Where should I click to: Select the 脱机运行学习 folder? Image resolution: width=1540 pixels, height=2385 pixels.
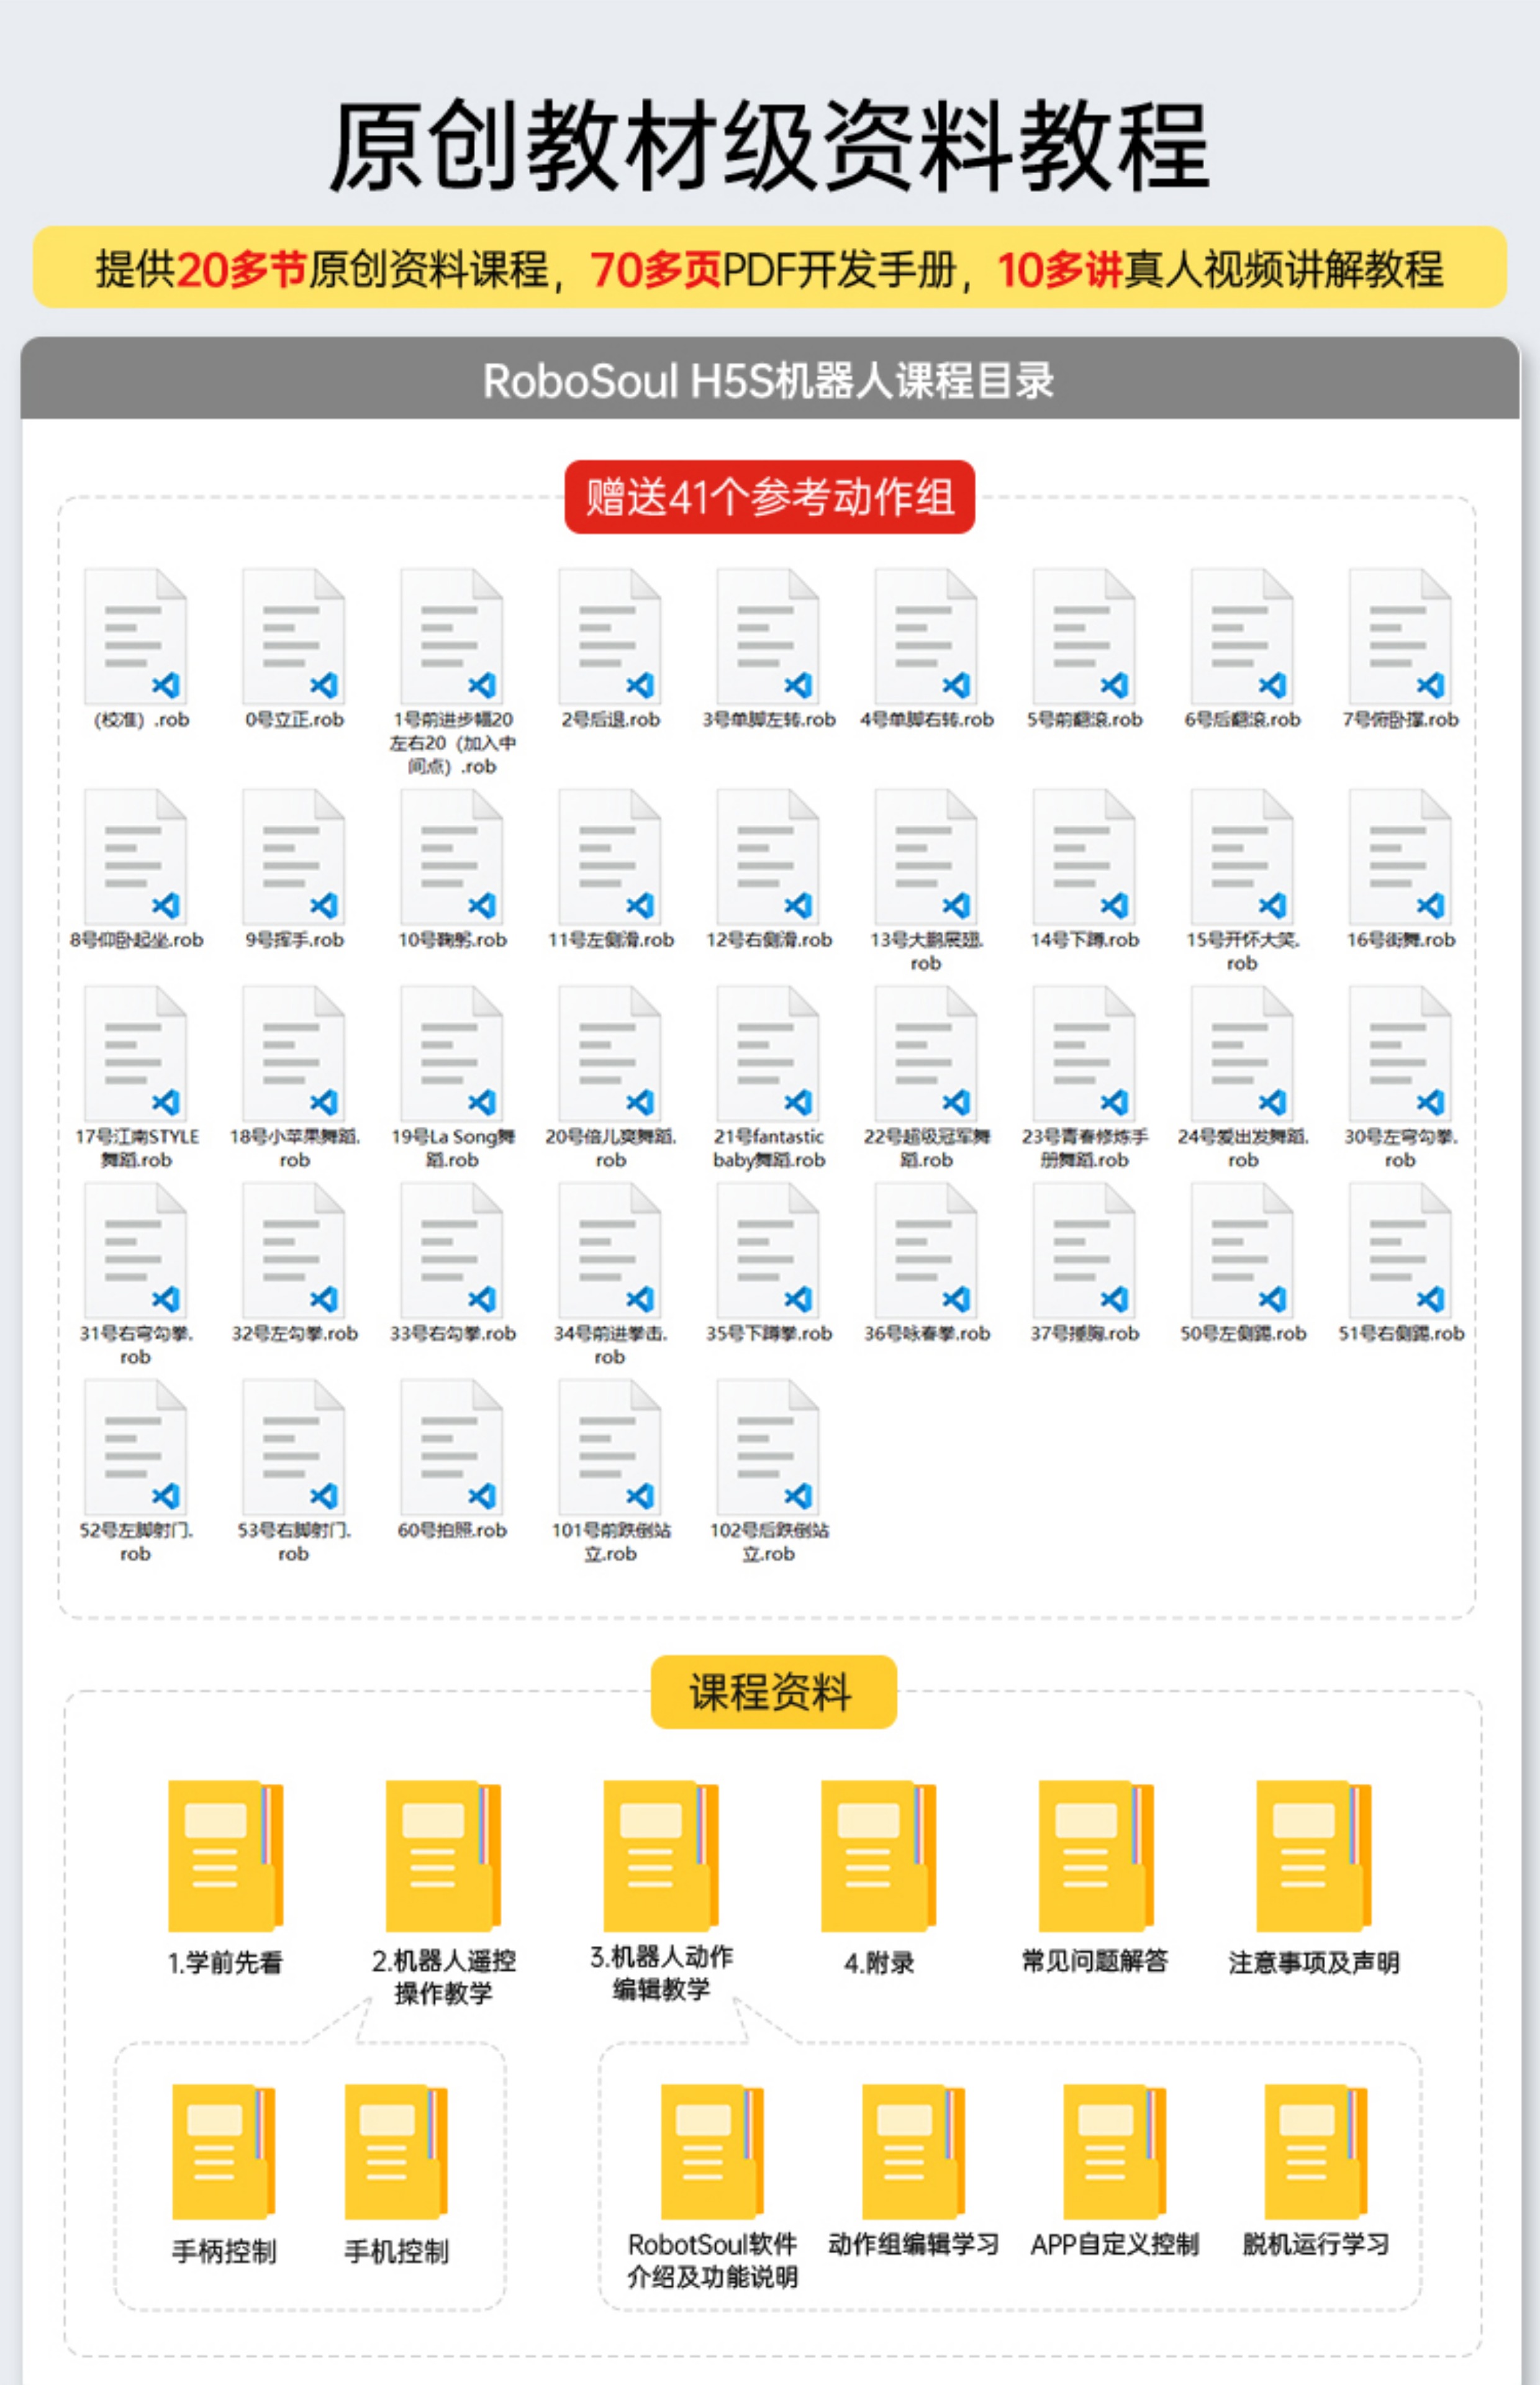click(1316, 2151)
